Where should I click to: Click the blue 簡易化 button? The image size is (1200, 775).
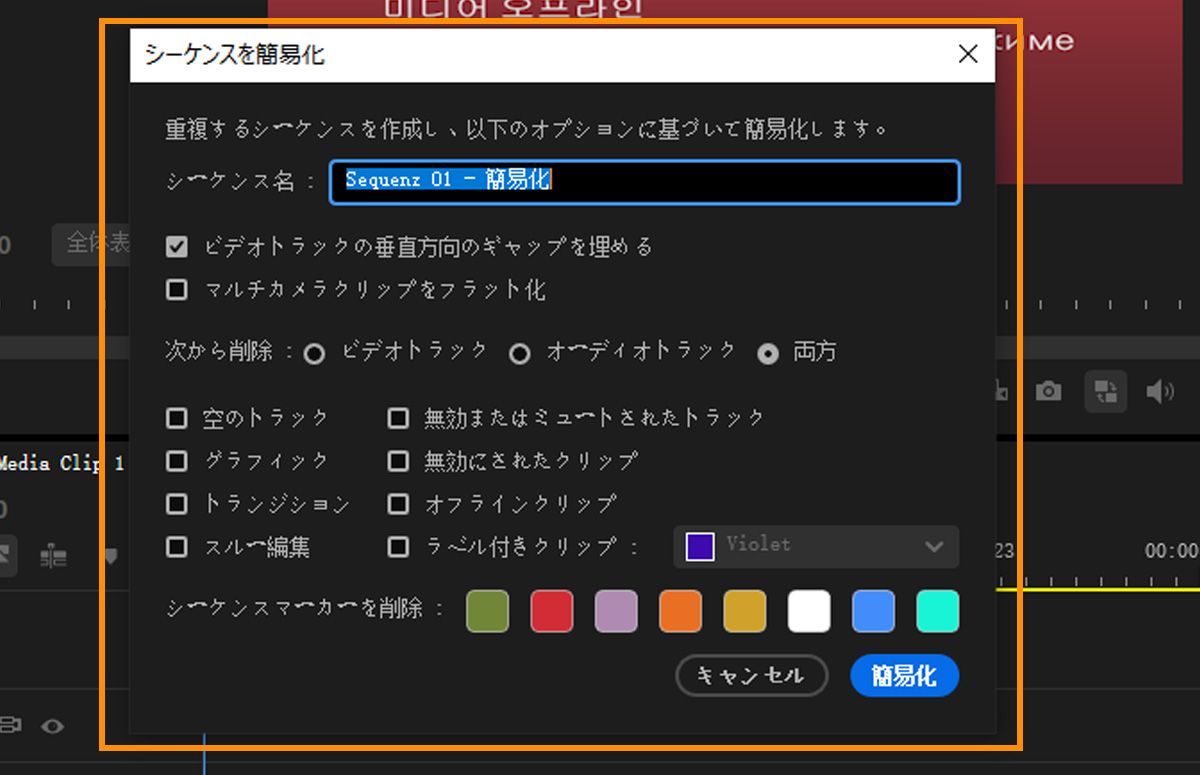pyautogui.click(x=904, y=676)
